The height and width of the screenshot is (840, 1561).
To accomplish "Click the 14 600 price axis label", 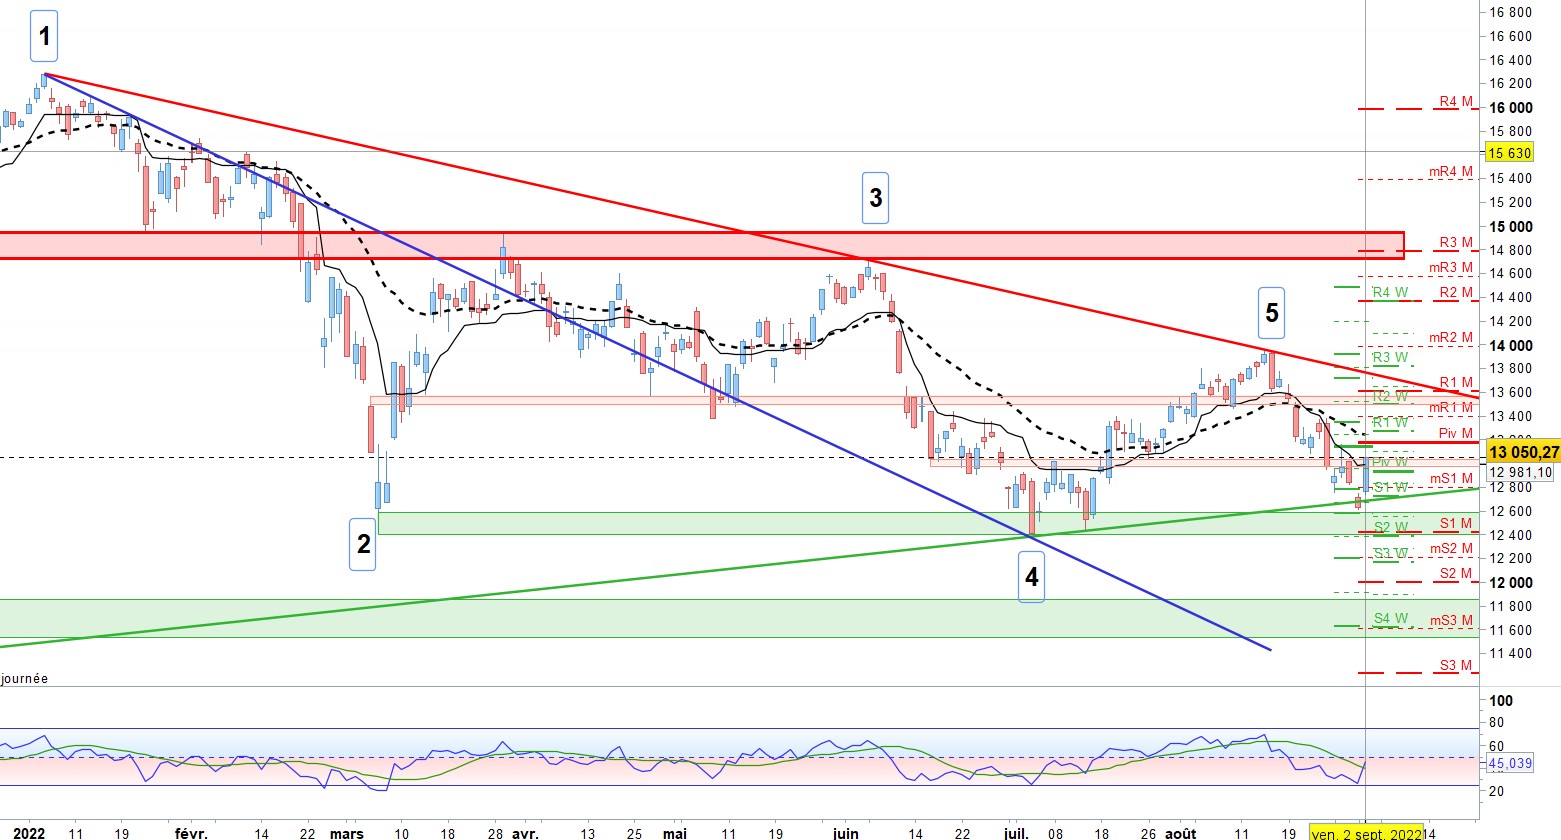I will pyautogui.click(x=1511, y=274).
